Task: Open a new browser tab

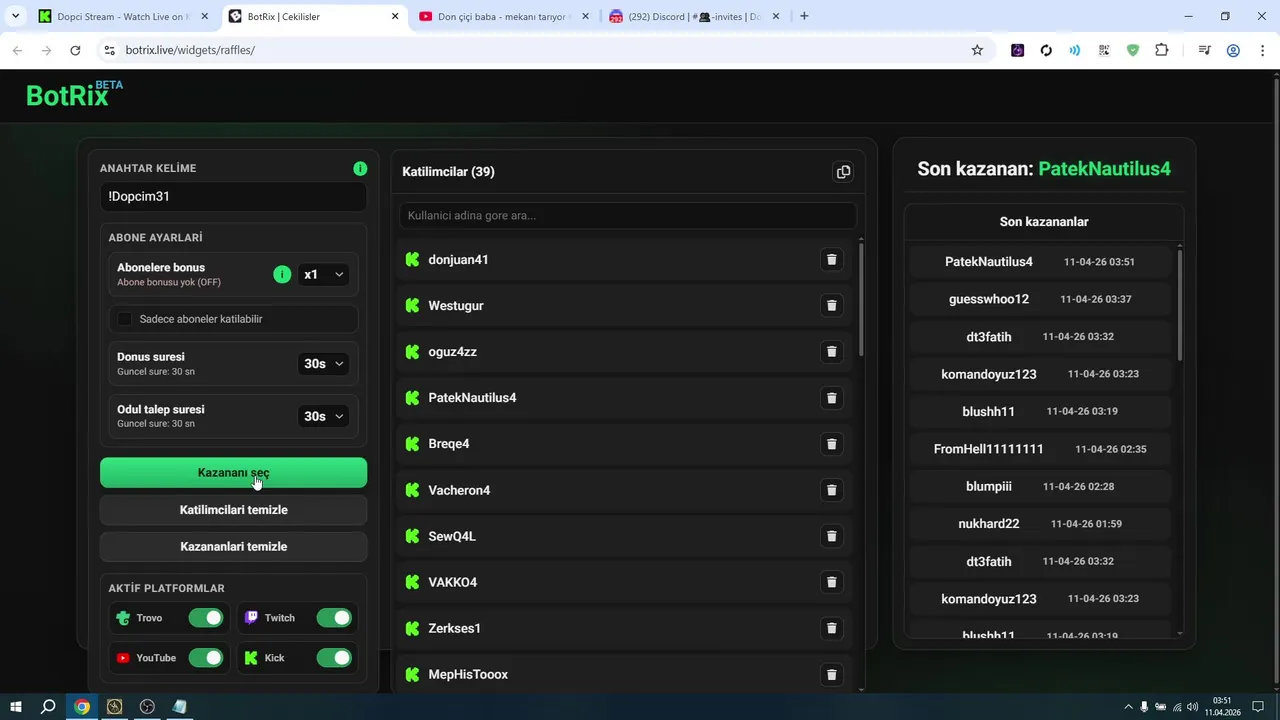Action: pos(804,16)
